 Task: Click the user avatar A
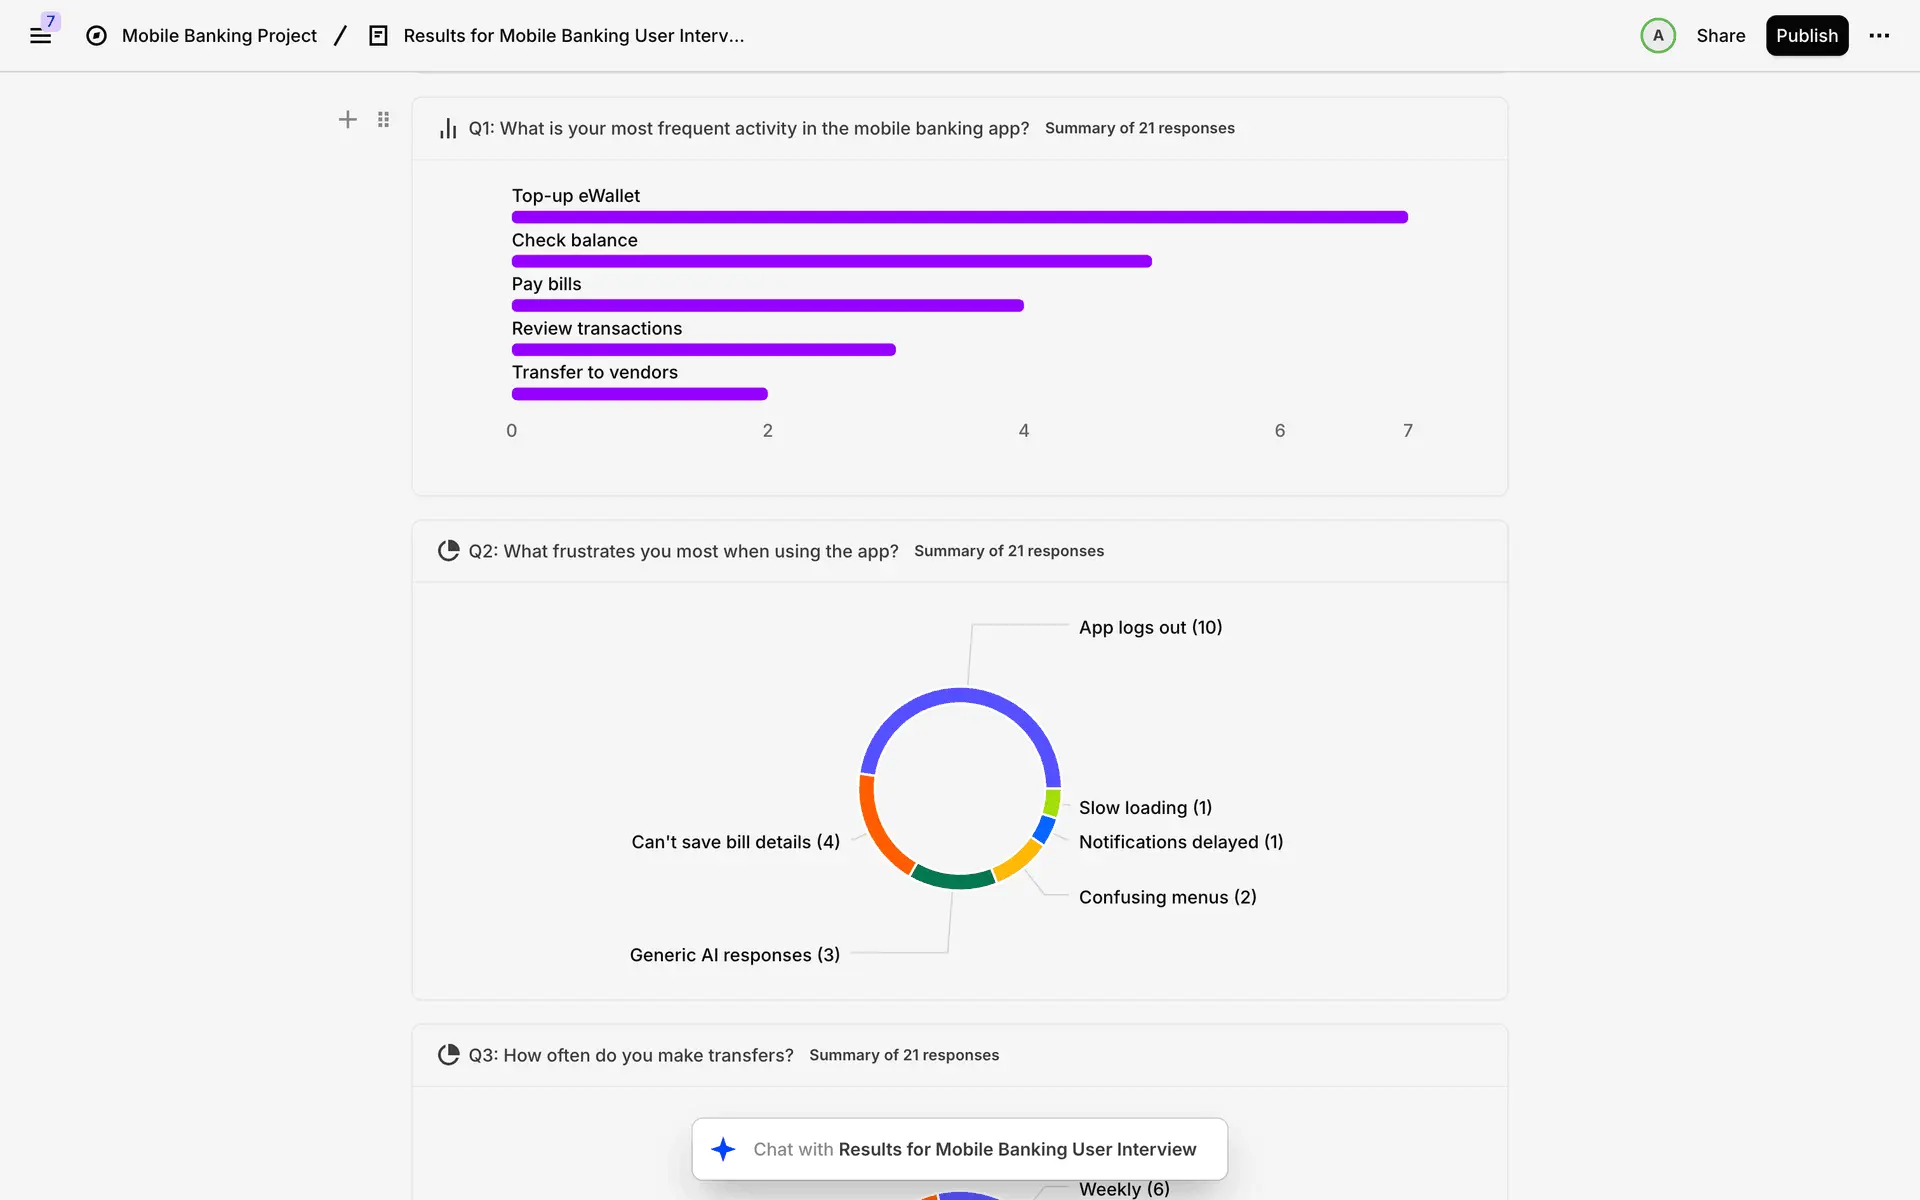click(x=1657, y=36)
